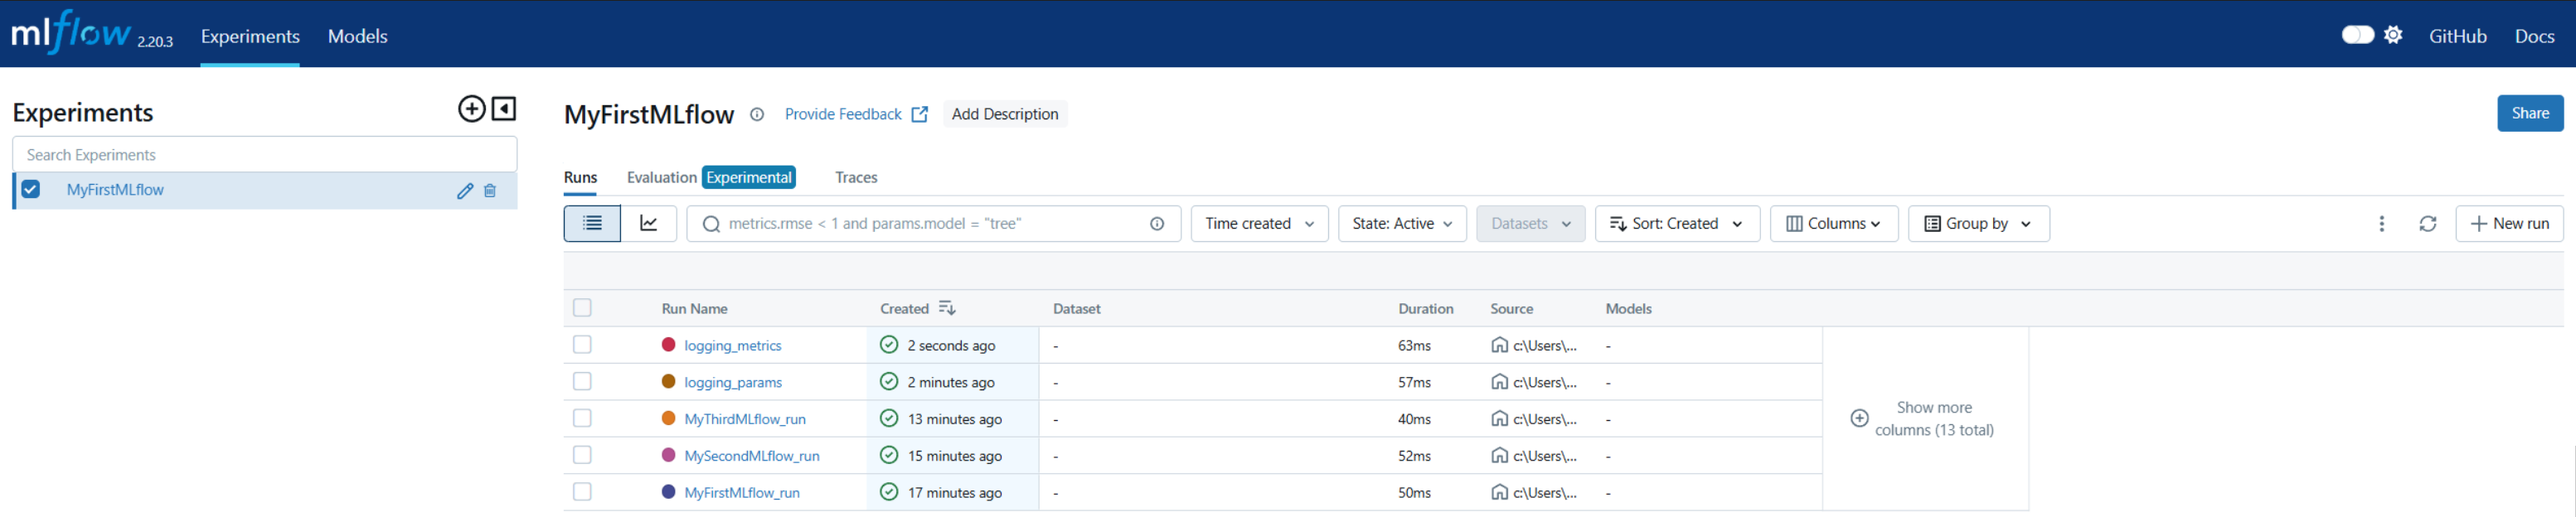Select MyFirstMLflow in the experiments list
2576x517 pixels.
click(115, 190)
